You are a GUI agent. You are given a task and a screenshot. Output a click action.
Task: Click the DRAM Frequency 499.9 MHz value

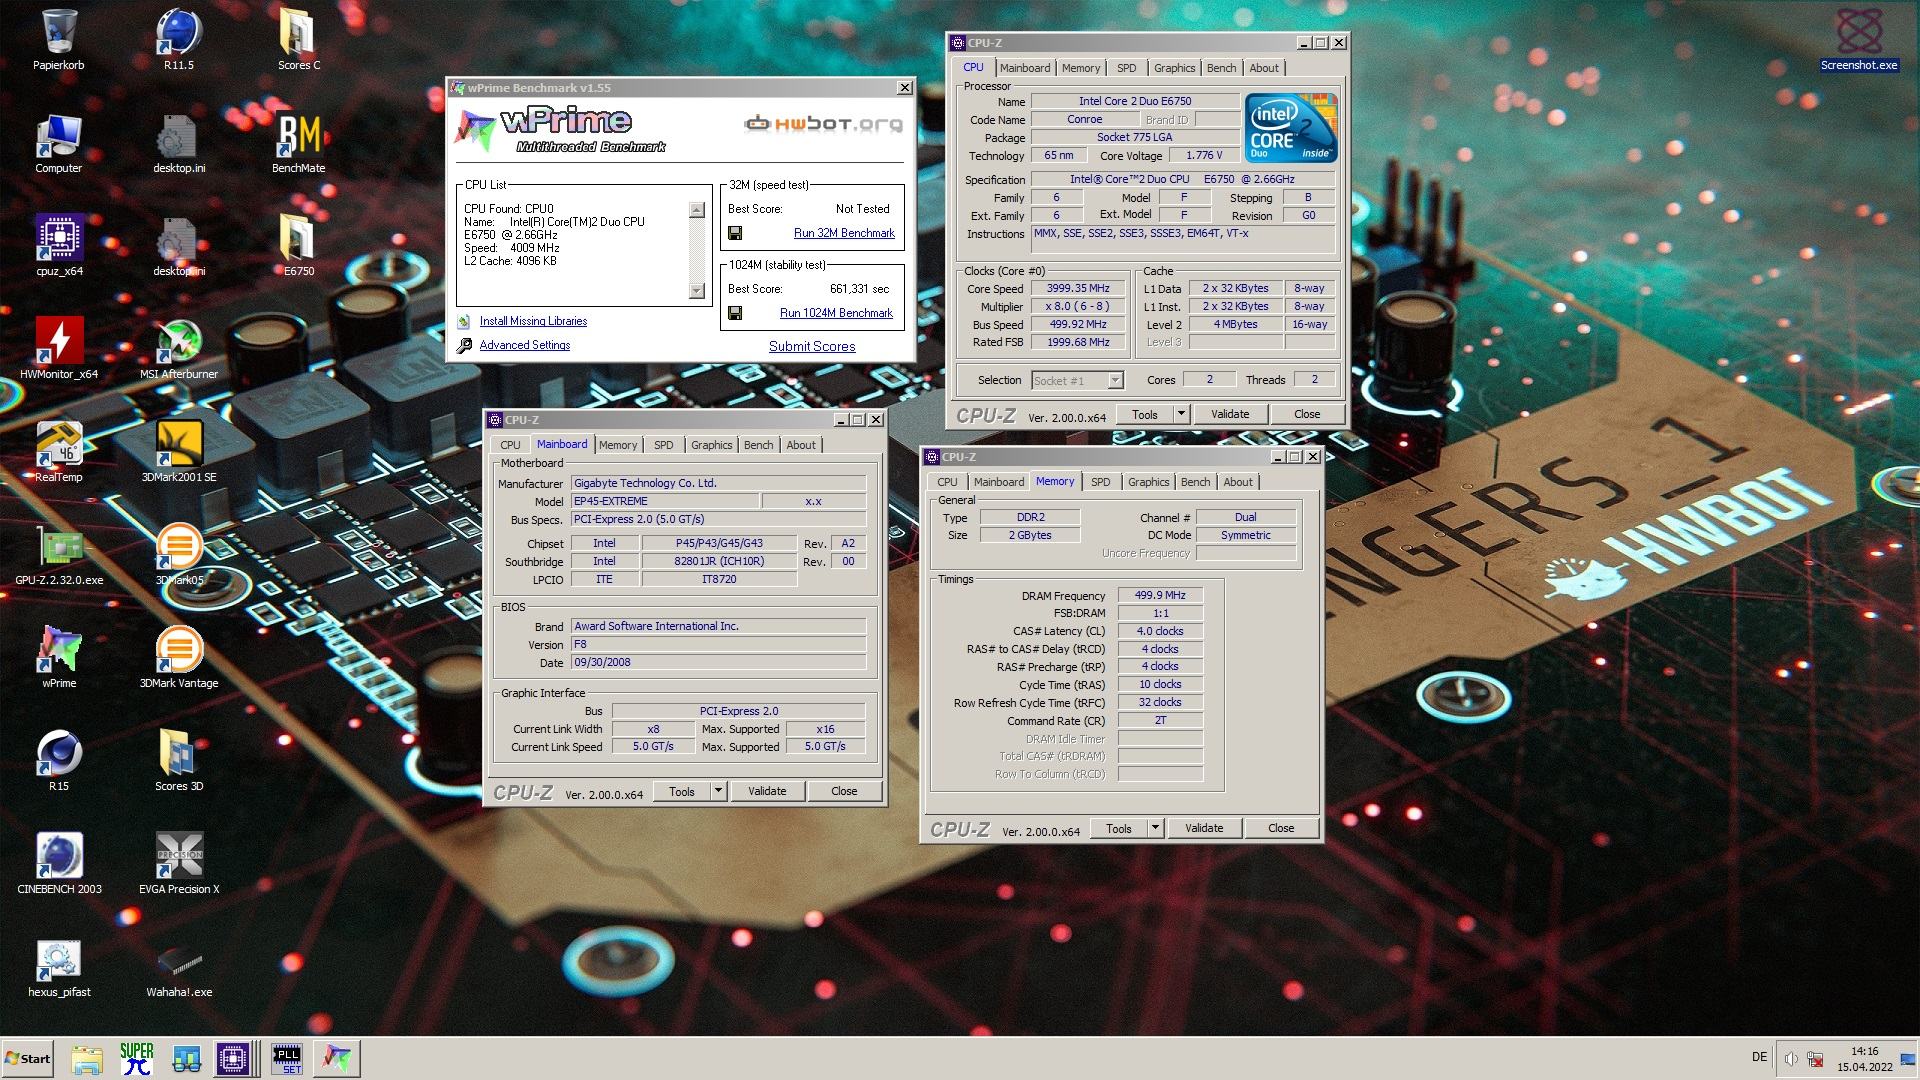click(x=1160, y=595)
